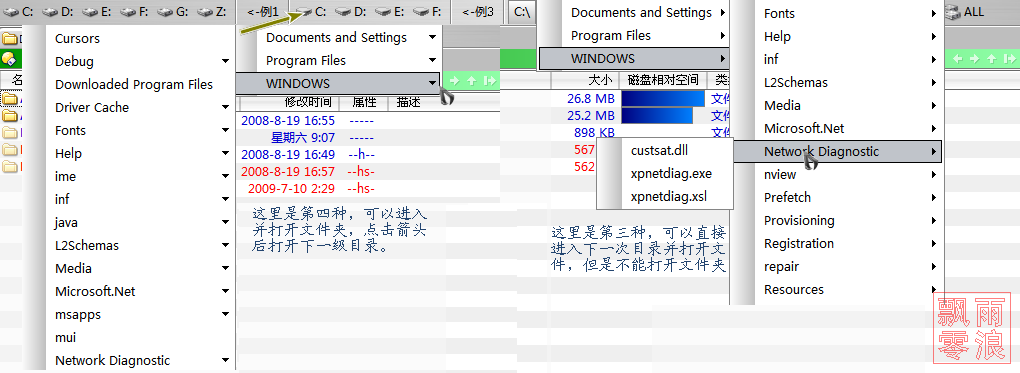Select highlighted Network Diagnostic submenu item
Viewport: 1020px width, 373px height.
click(x=837, y=152)
